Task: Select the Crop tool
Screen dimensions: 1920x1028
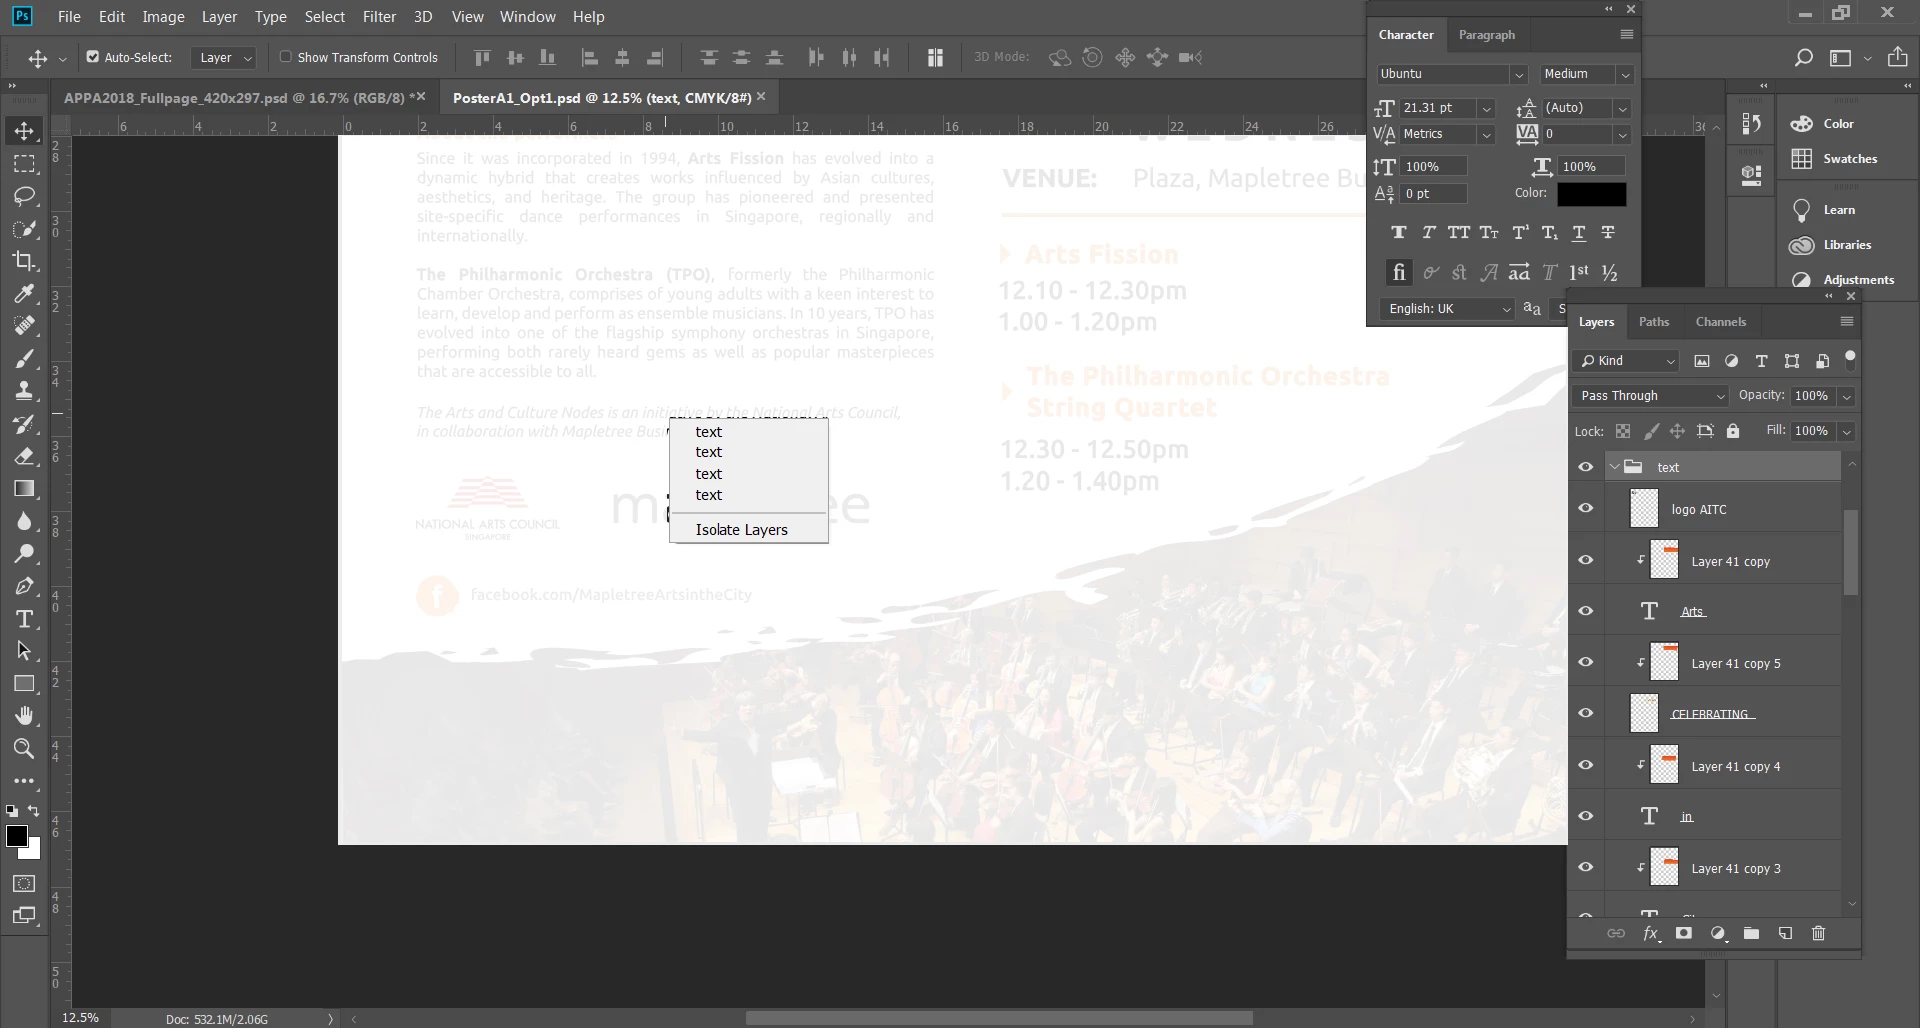Action: 25,261
